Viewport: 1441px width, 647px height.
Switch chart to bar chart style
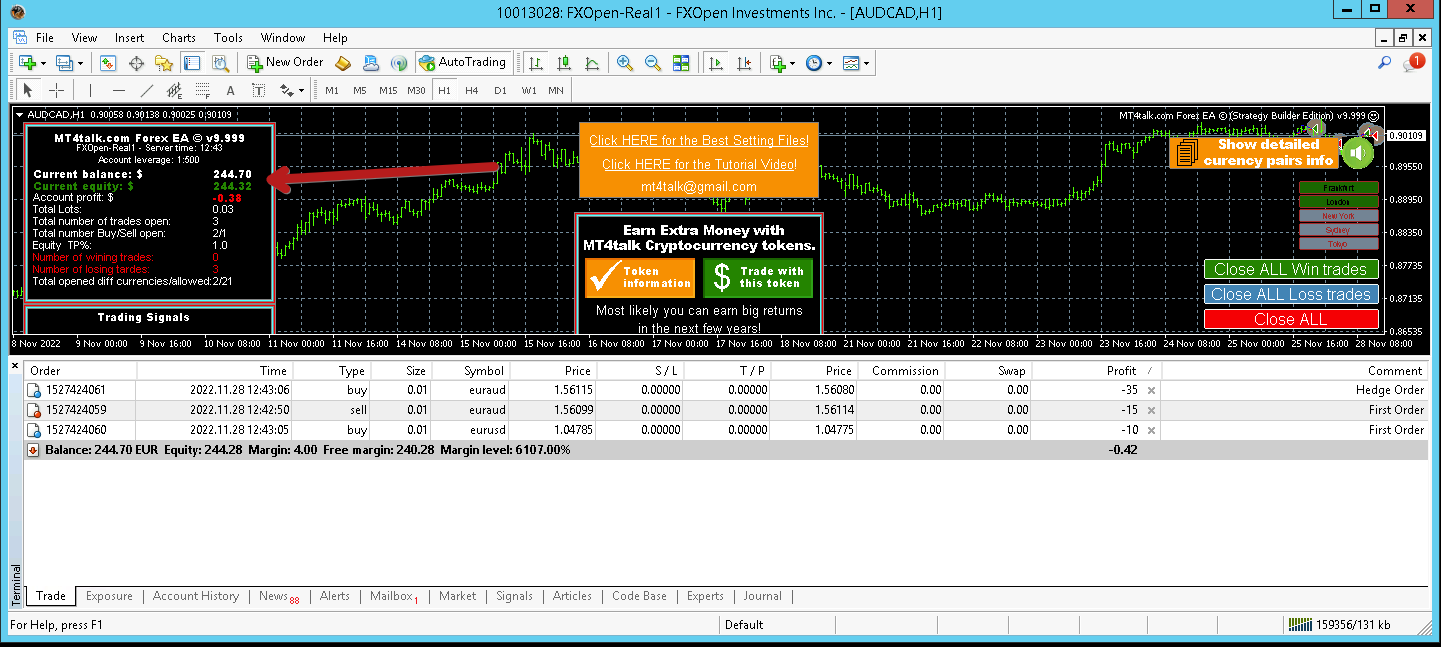536,62
